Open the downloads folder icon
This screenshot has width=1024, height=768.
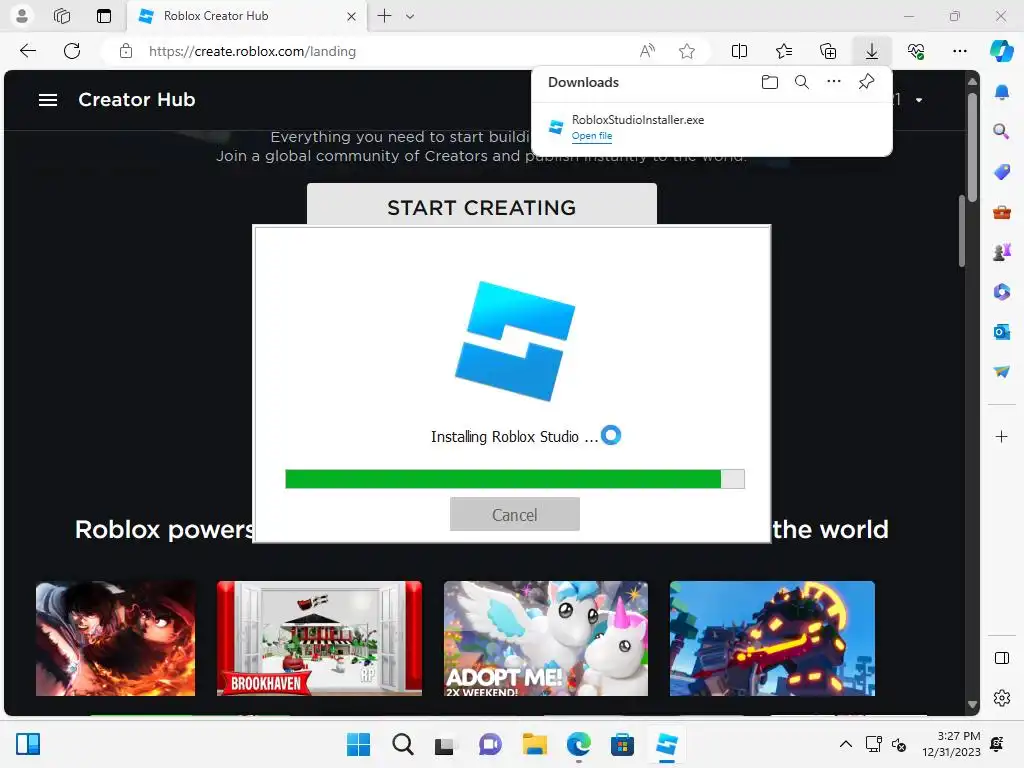point(770,82)
